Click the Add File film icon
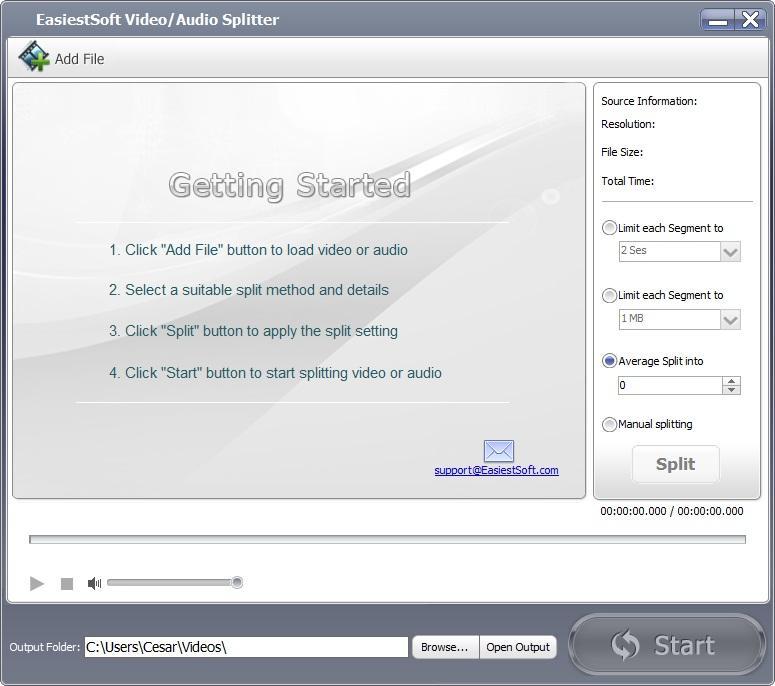Viewport: 775px width, 686px height. (34, 57)
